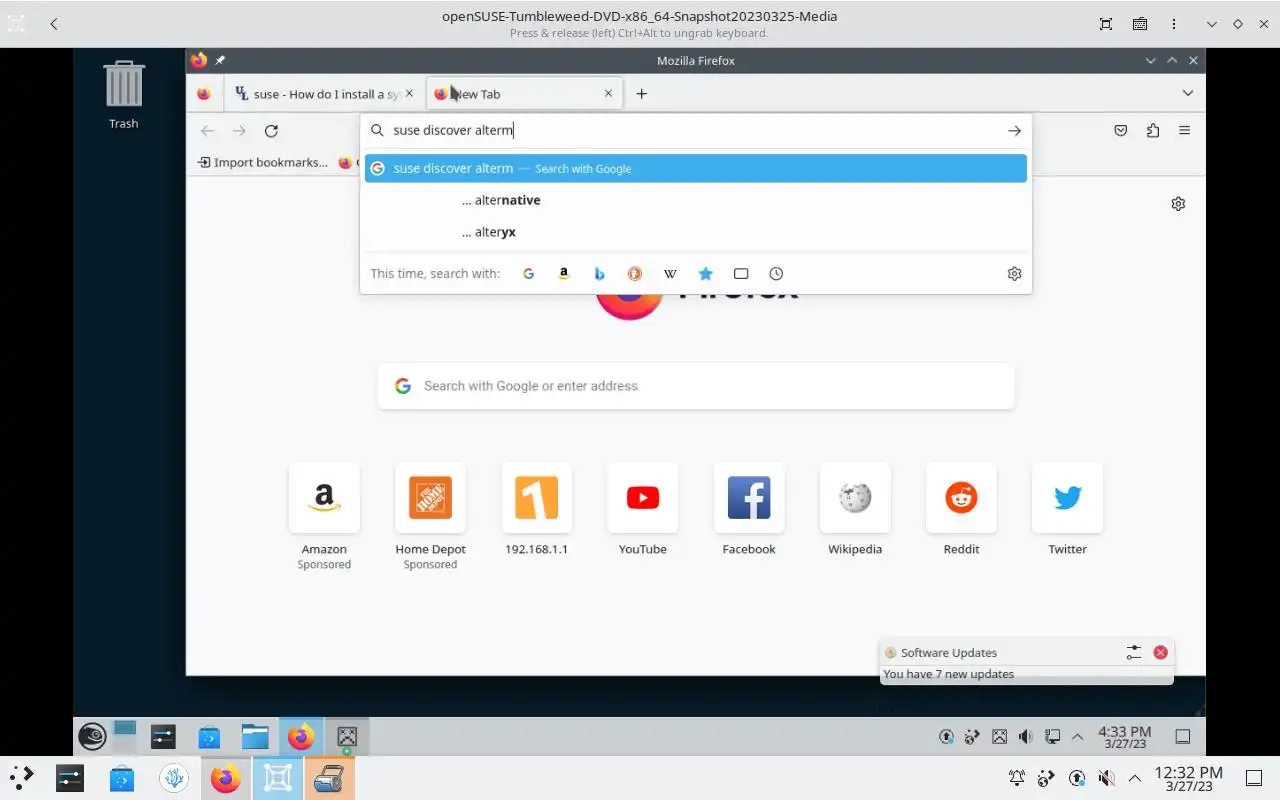
Task: Open the New Tab personalize gear
Action: click(1178, 204)
